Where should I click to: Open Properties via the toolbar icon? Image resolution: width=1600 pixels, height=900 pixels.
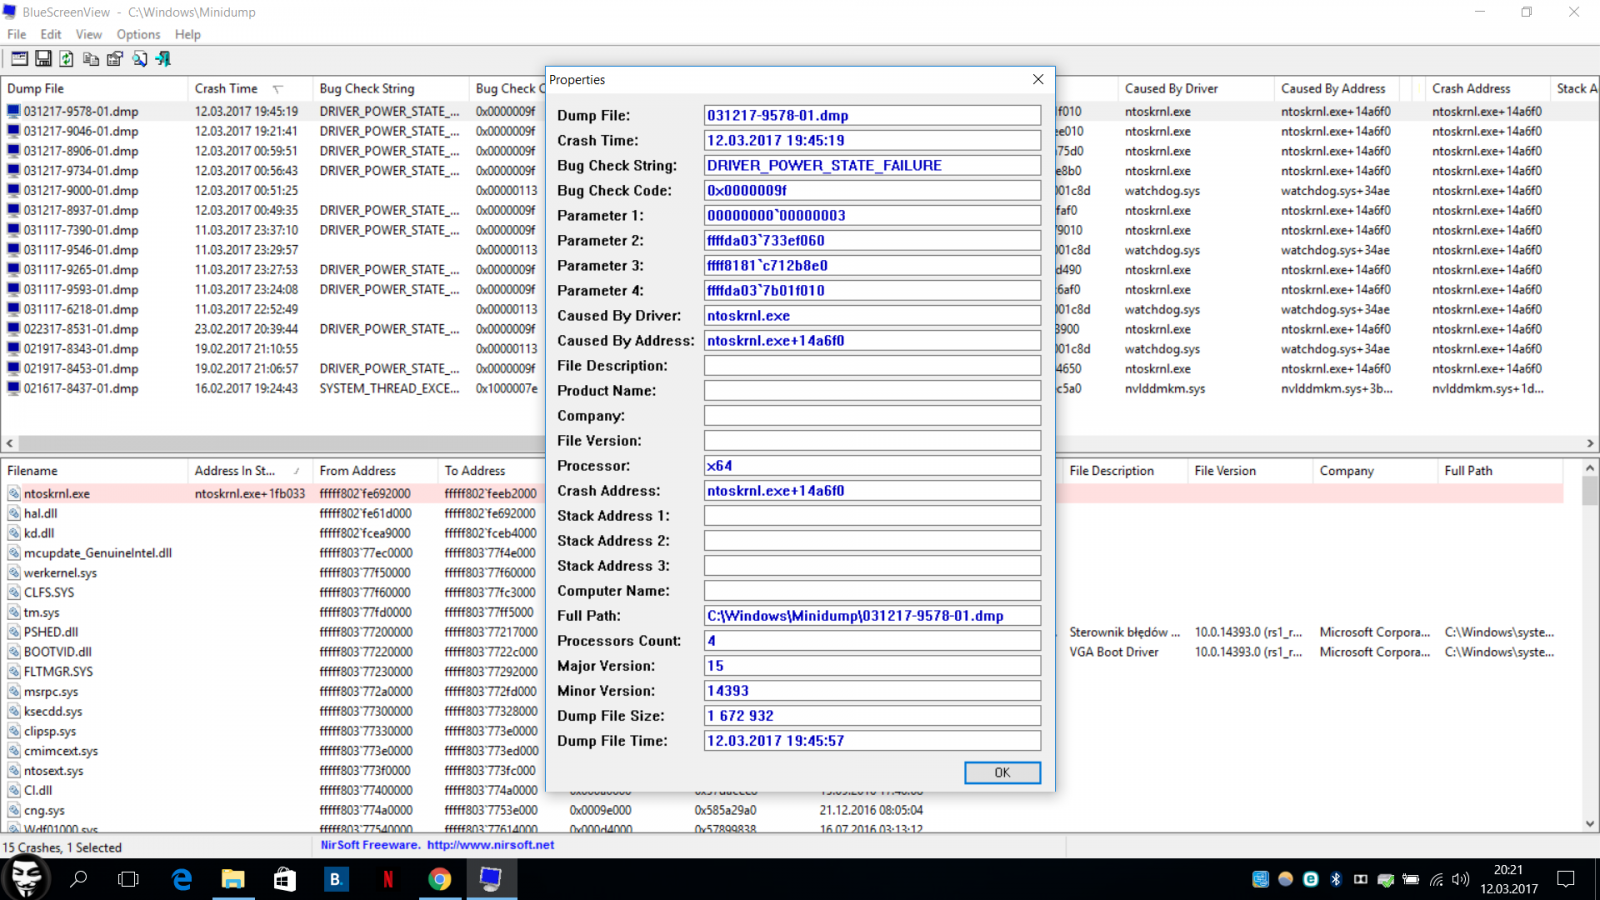[115, 59]
